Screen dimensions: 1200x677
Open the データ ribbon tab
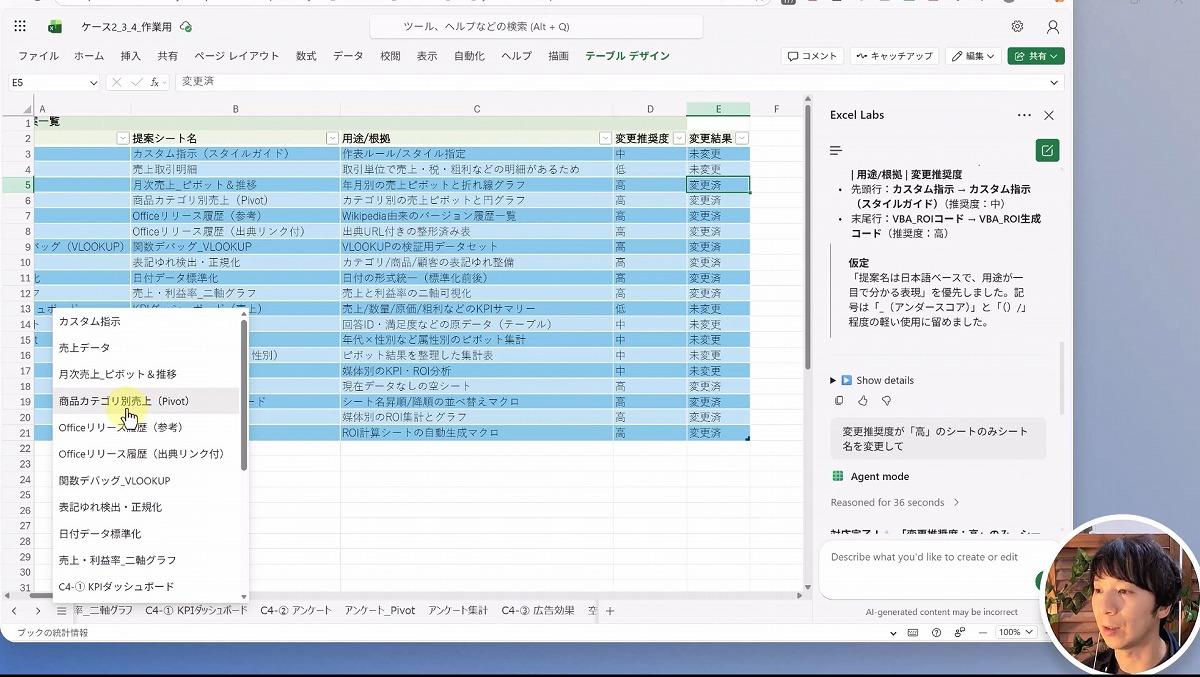[348, 56]
